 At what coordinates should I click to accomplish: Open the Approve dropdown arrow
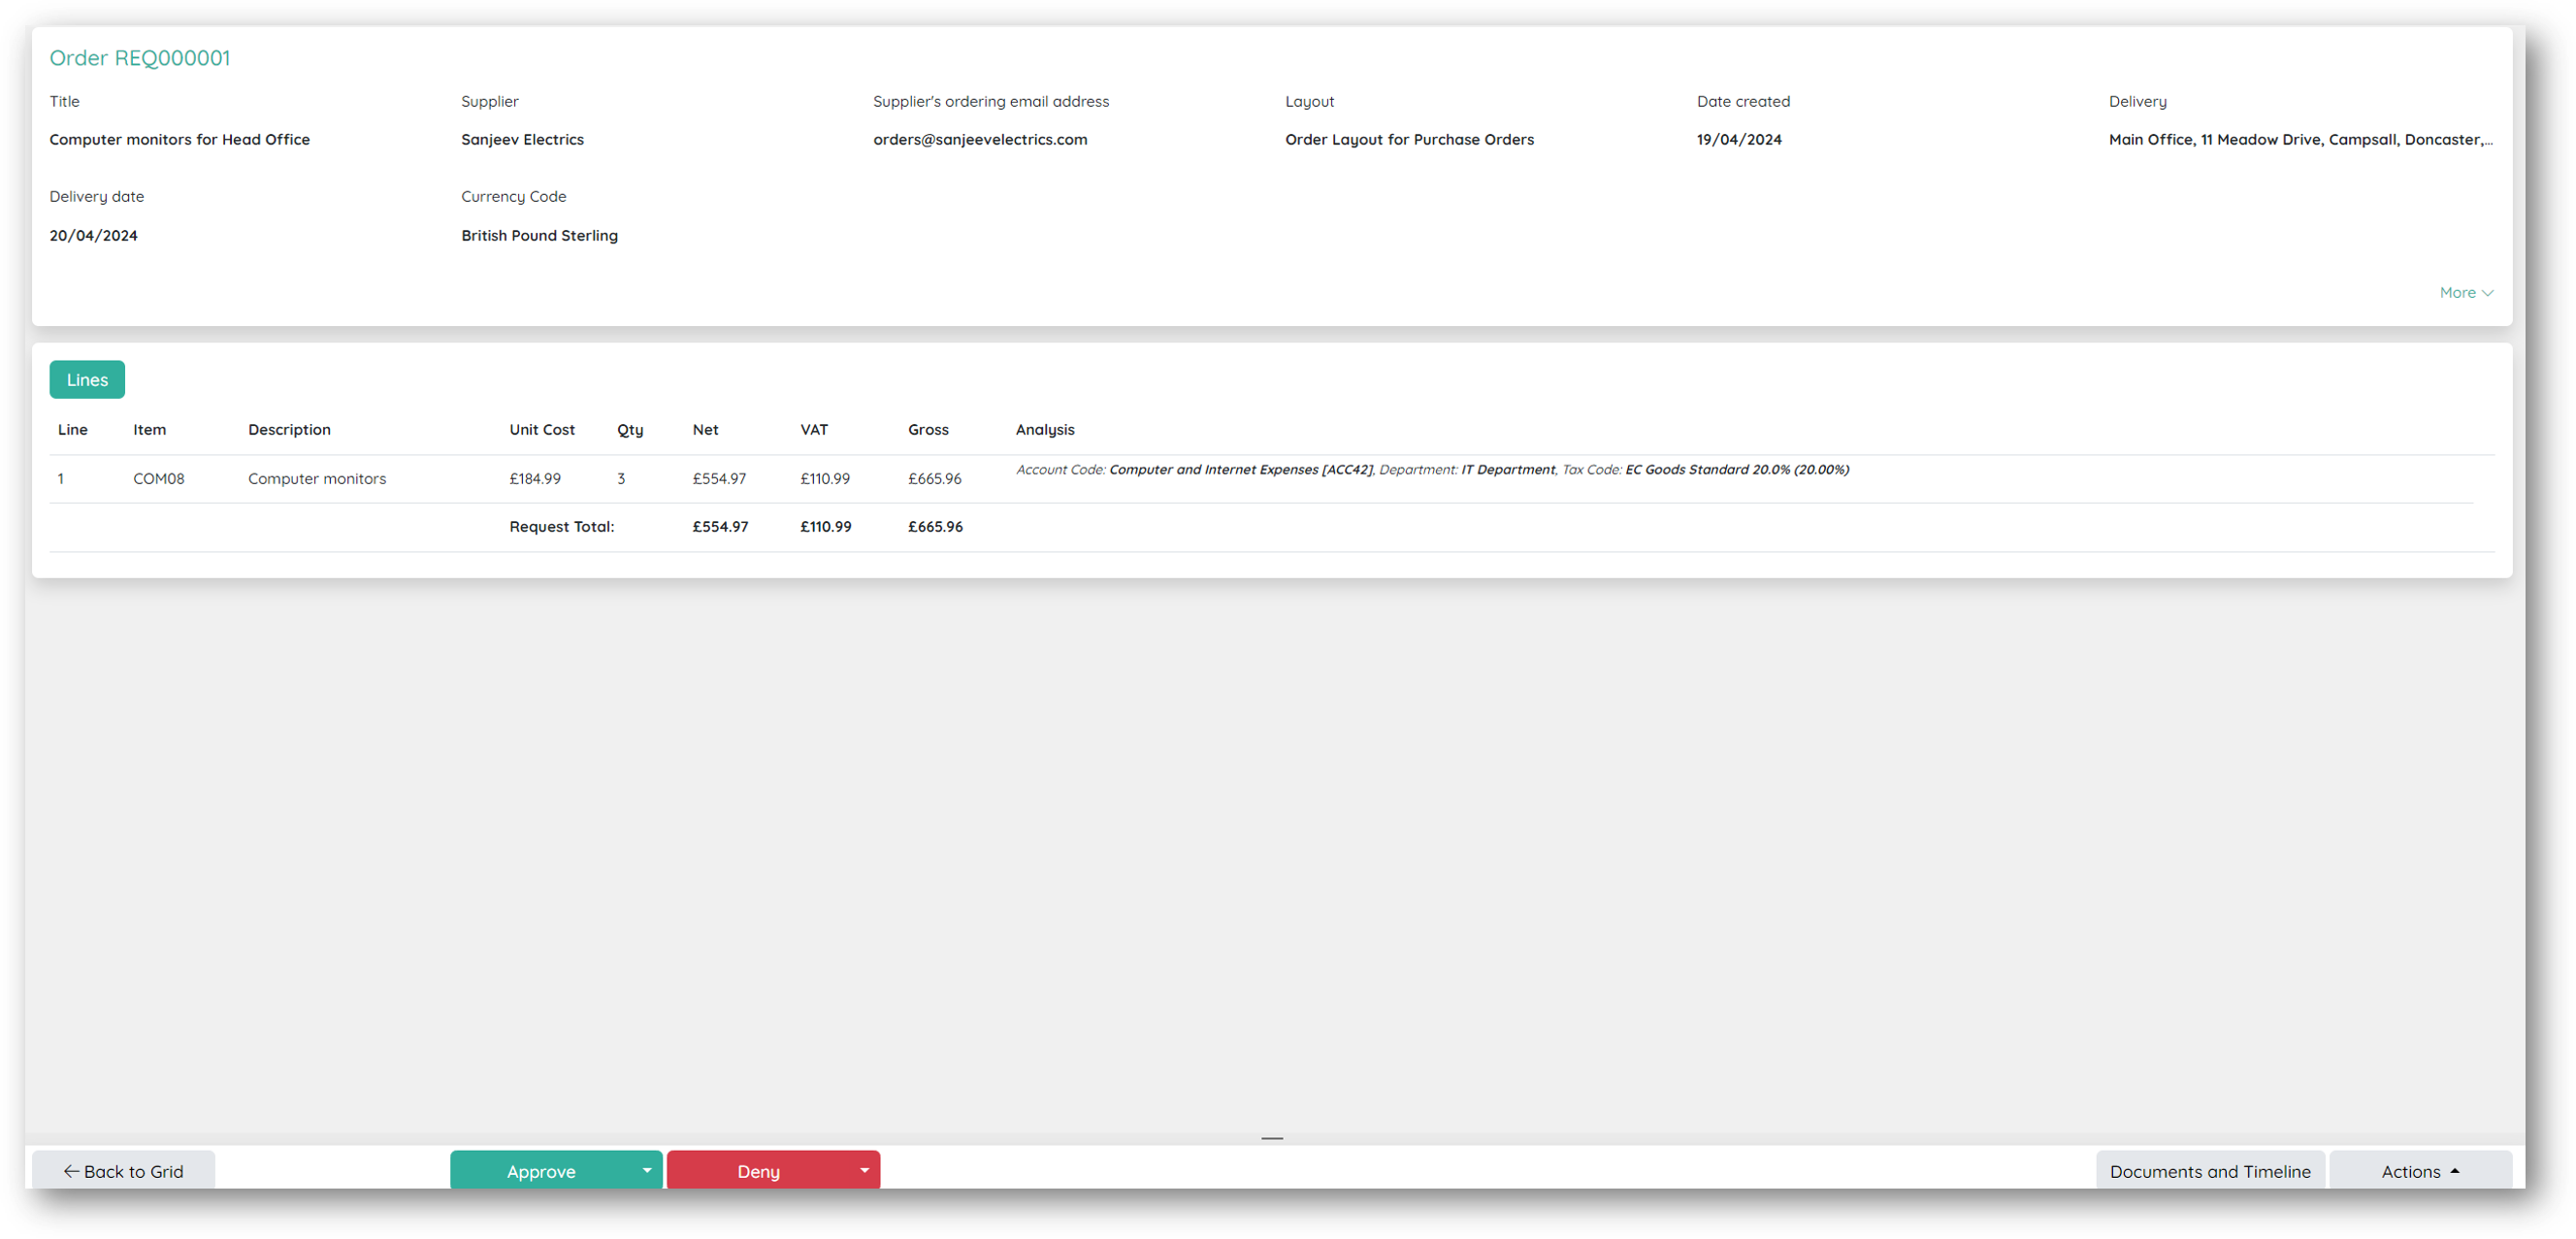pos(647,1170)
